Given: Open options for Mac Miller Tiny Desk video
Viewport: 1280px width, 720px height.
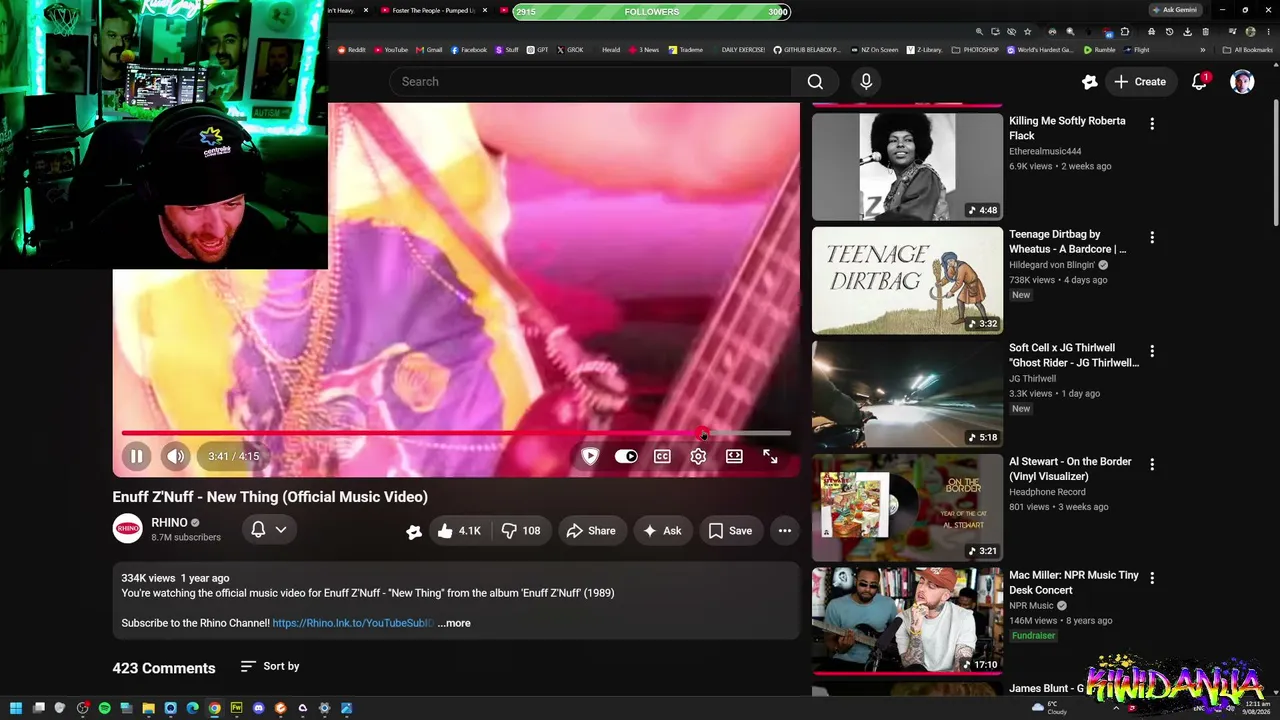Looking at the screenshot, I should (1152, 578).
